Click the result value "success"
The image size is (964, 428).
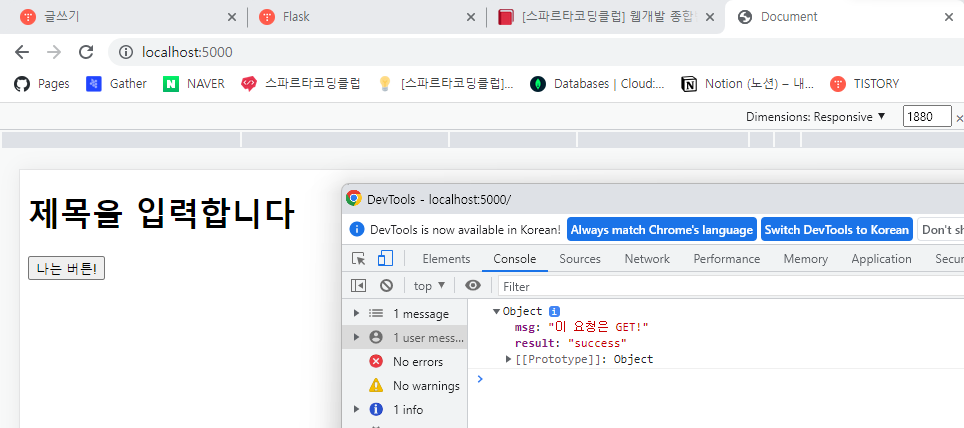click(597, 343)
